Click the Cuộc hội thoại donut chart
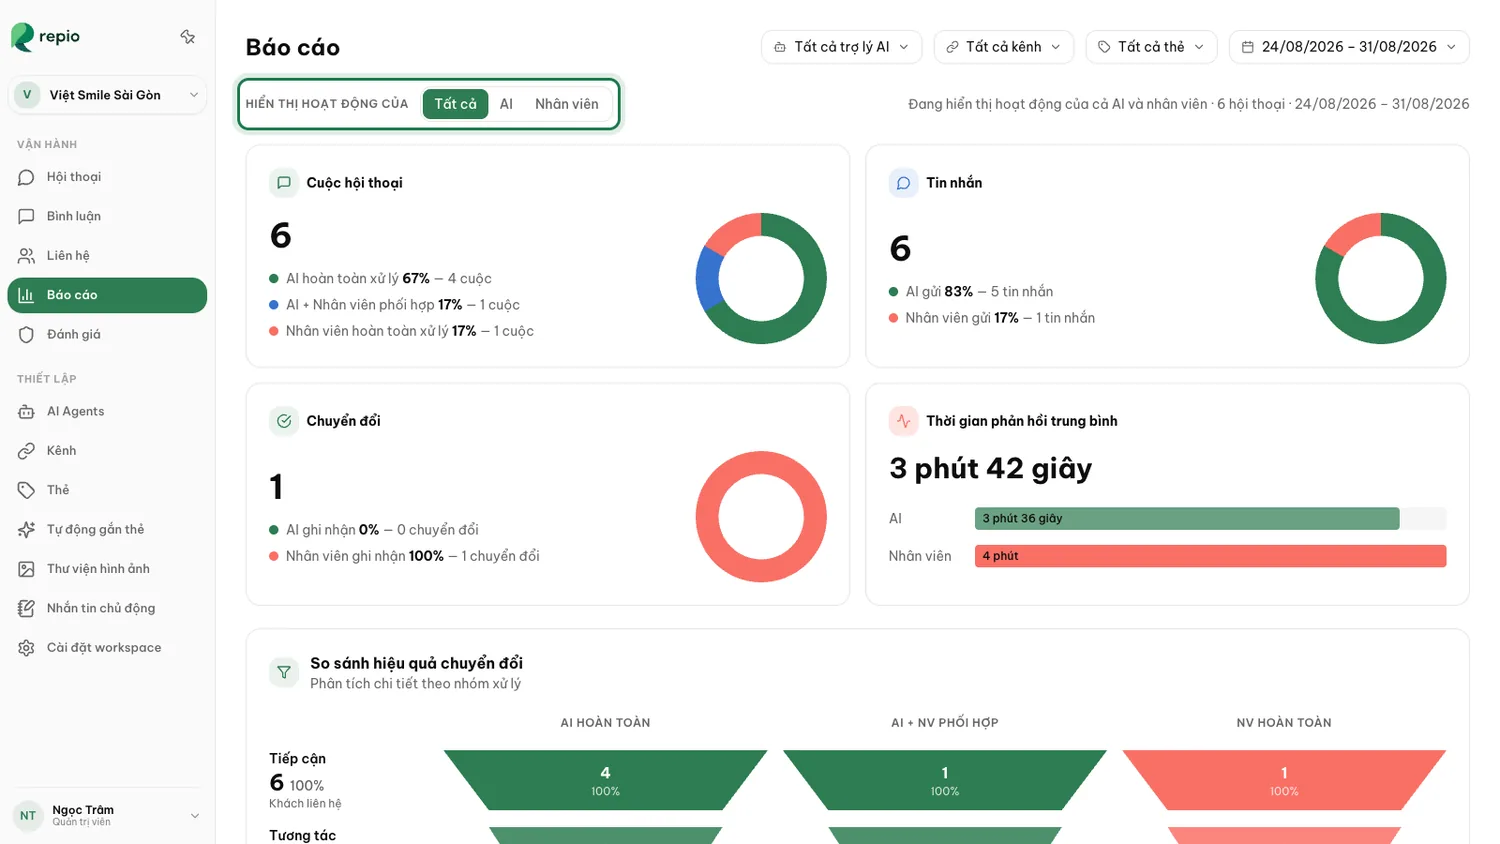The image size is (1500, 844). [x=761, y=278]
